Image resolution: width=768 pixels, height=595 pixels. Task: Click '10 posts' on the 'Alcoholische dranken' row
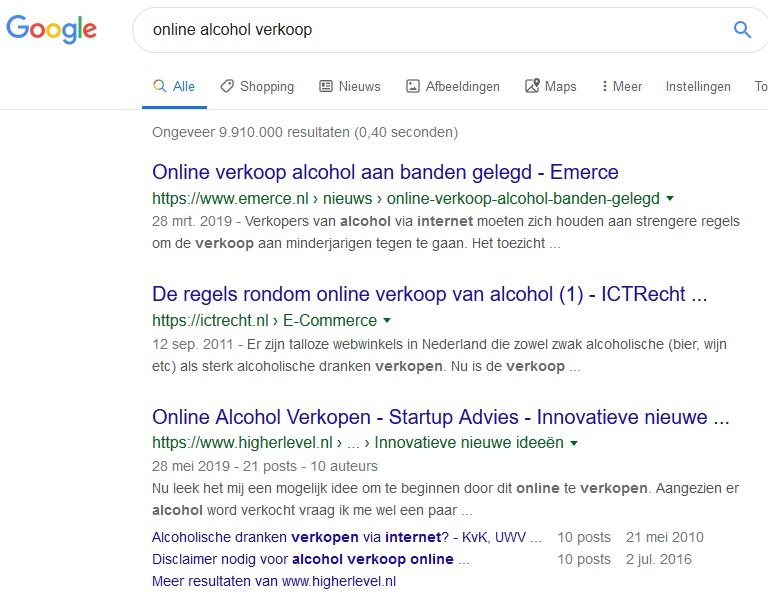[x=584, y=537]
